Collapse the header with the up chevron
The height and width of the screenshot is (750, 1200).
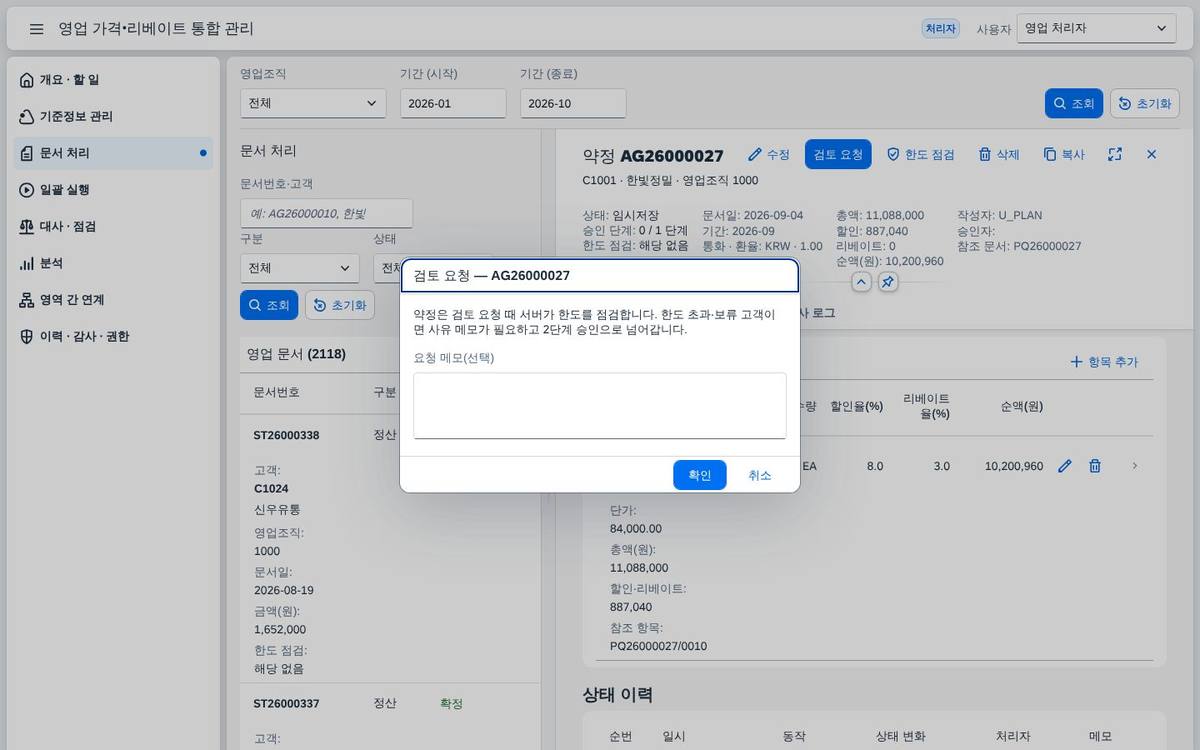861,282
